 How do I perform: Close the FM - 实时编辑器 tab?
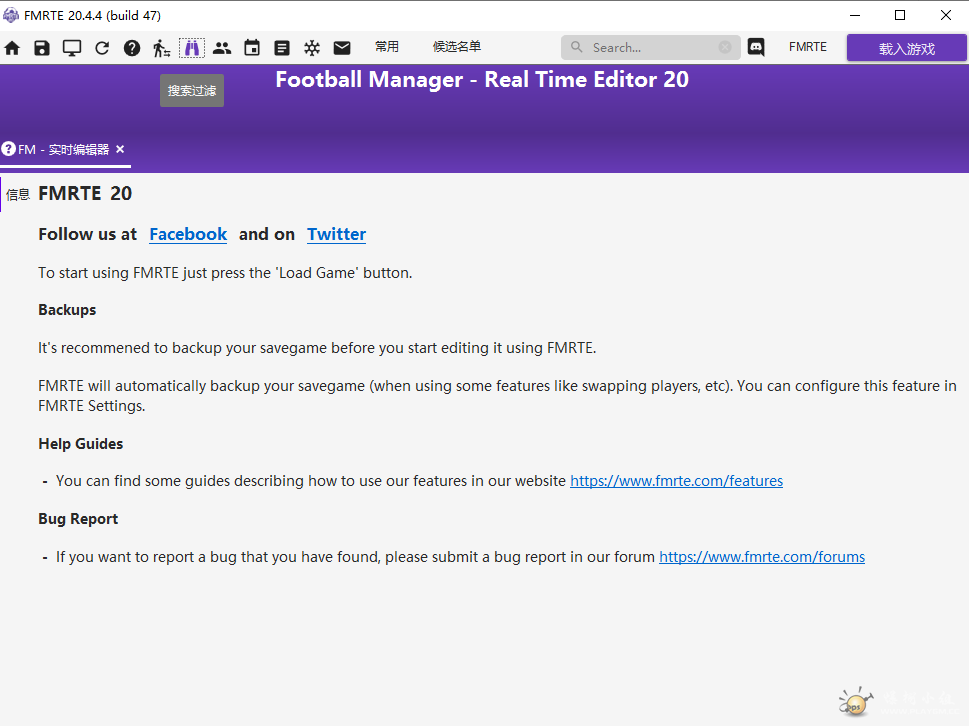(121, 150)
